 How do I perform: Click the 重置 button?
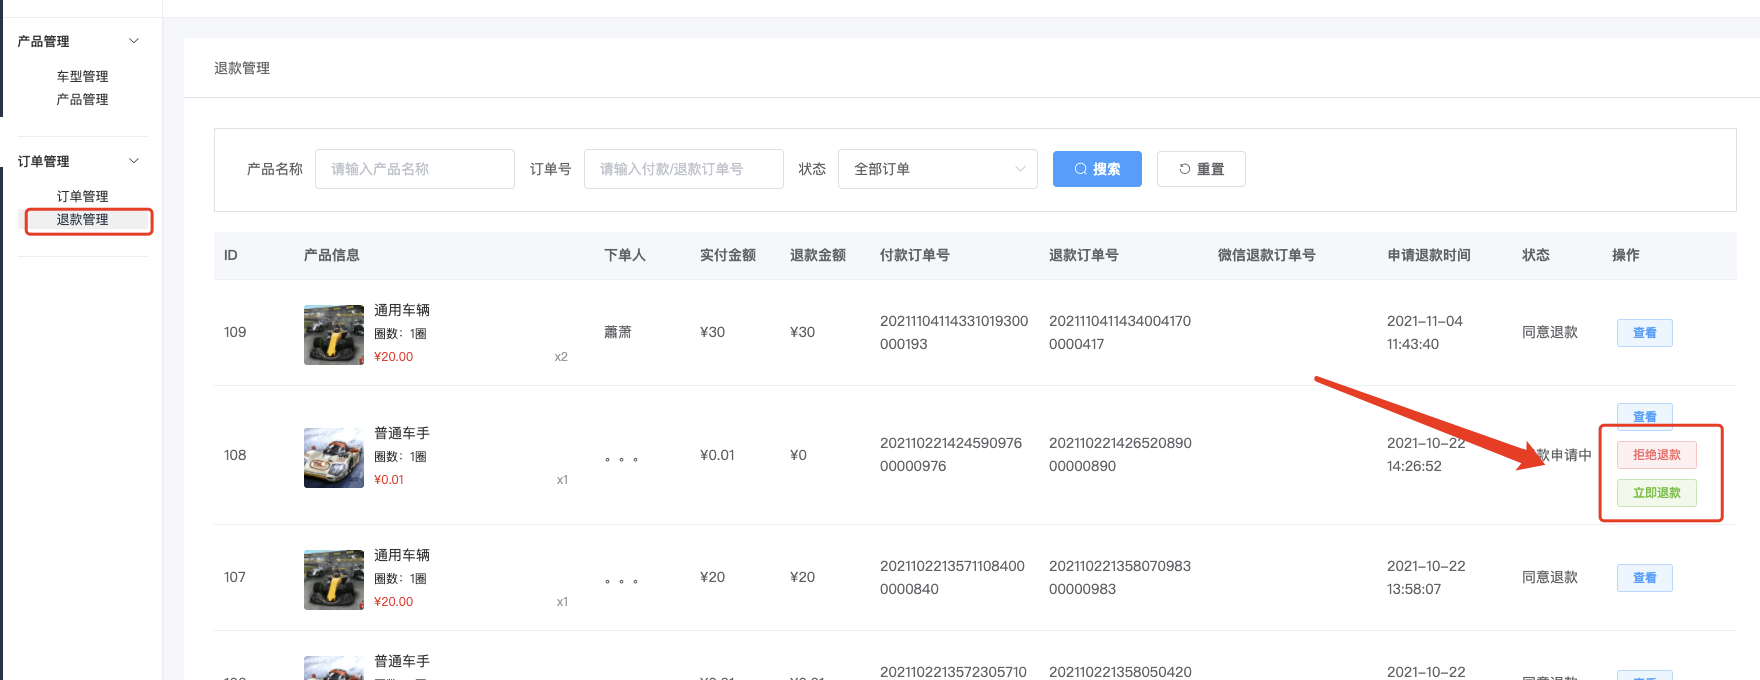click(1201, 169)
